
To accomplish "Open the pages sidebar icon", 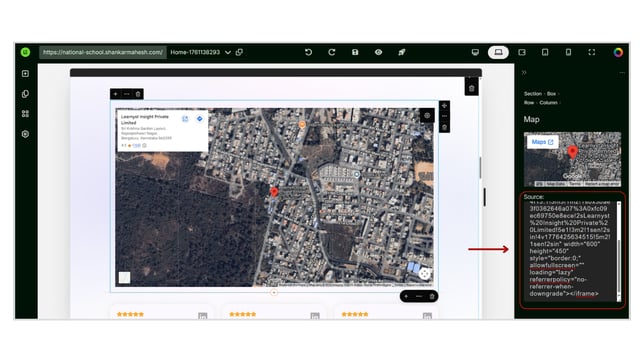I will [25, 94].
